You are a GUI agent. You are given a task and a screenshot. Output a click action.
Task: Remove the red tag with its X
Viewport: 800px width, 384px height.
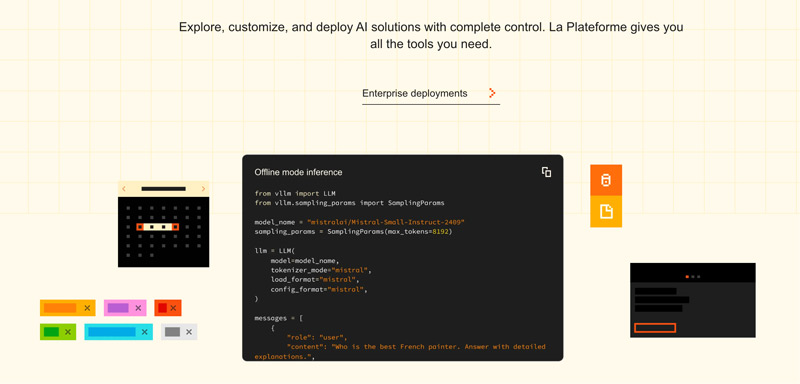(173, 308)
